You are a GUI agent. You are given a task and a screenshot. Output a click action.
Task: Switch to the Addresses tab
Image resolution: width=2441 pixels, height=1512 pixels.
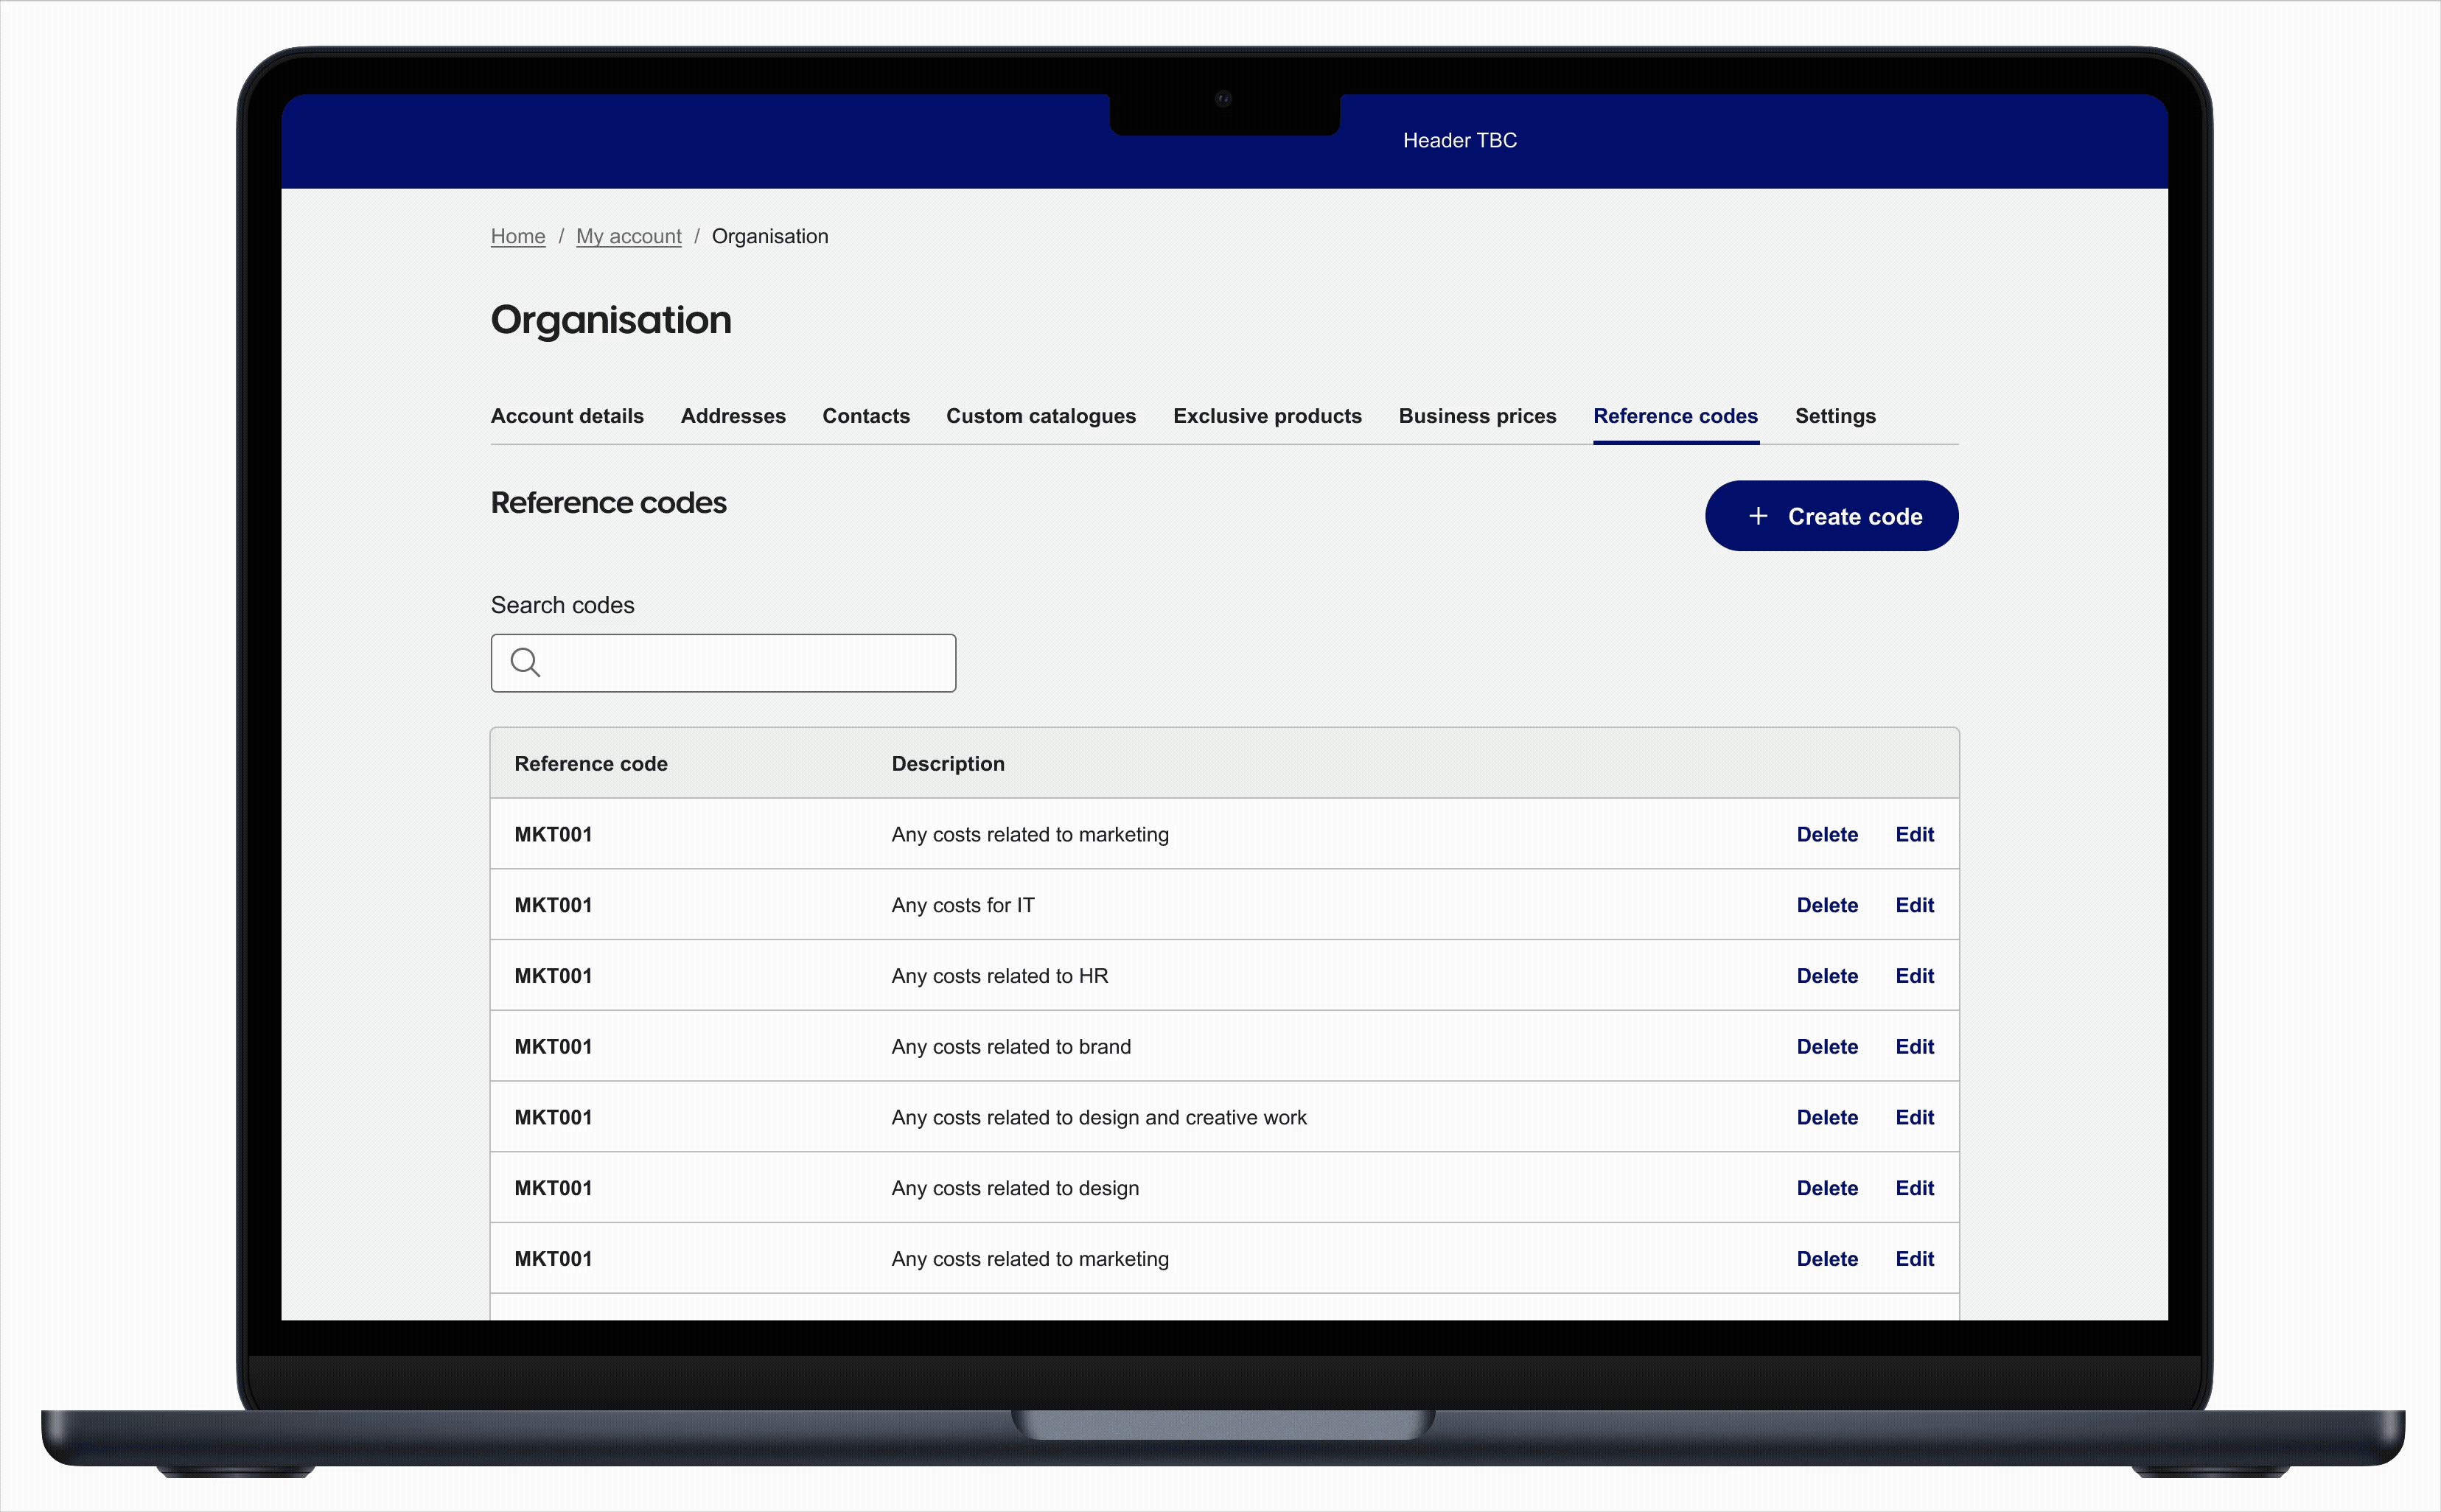click(733, 416)
